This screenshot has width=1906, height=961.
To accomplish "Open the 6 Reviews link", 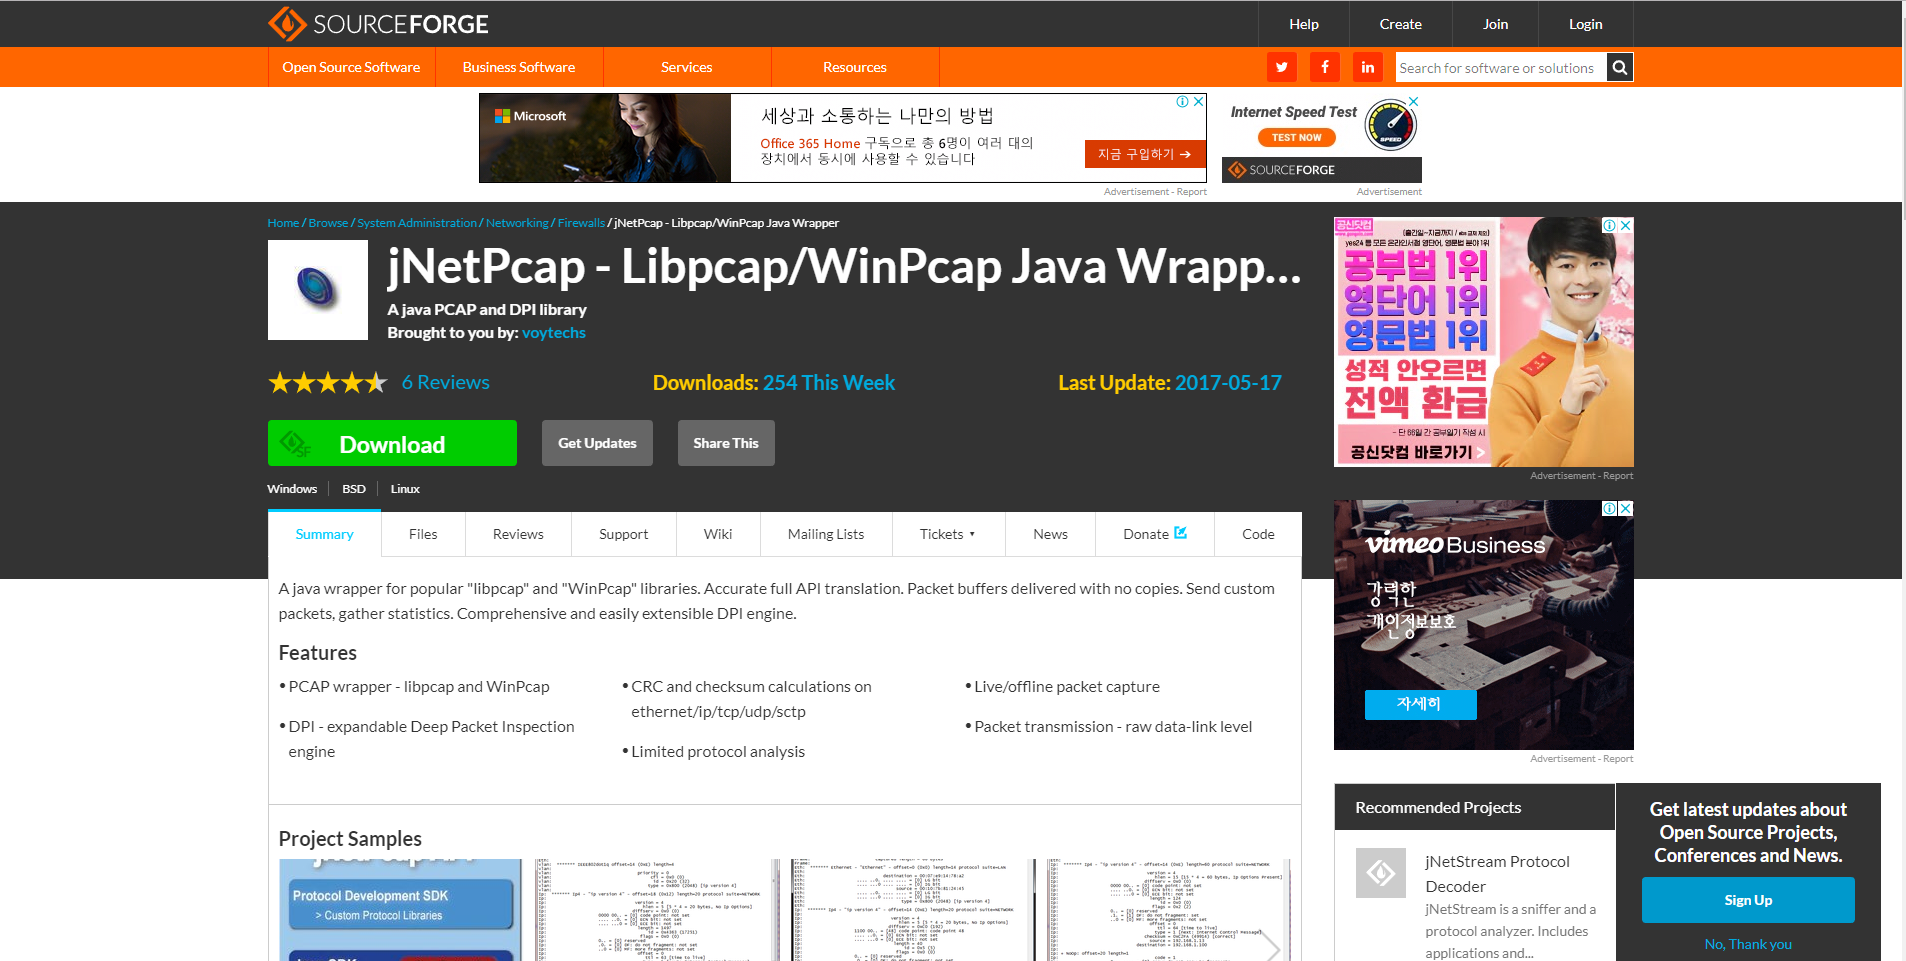I will pyautogui.click(x=446, y=383).
